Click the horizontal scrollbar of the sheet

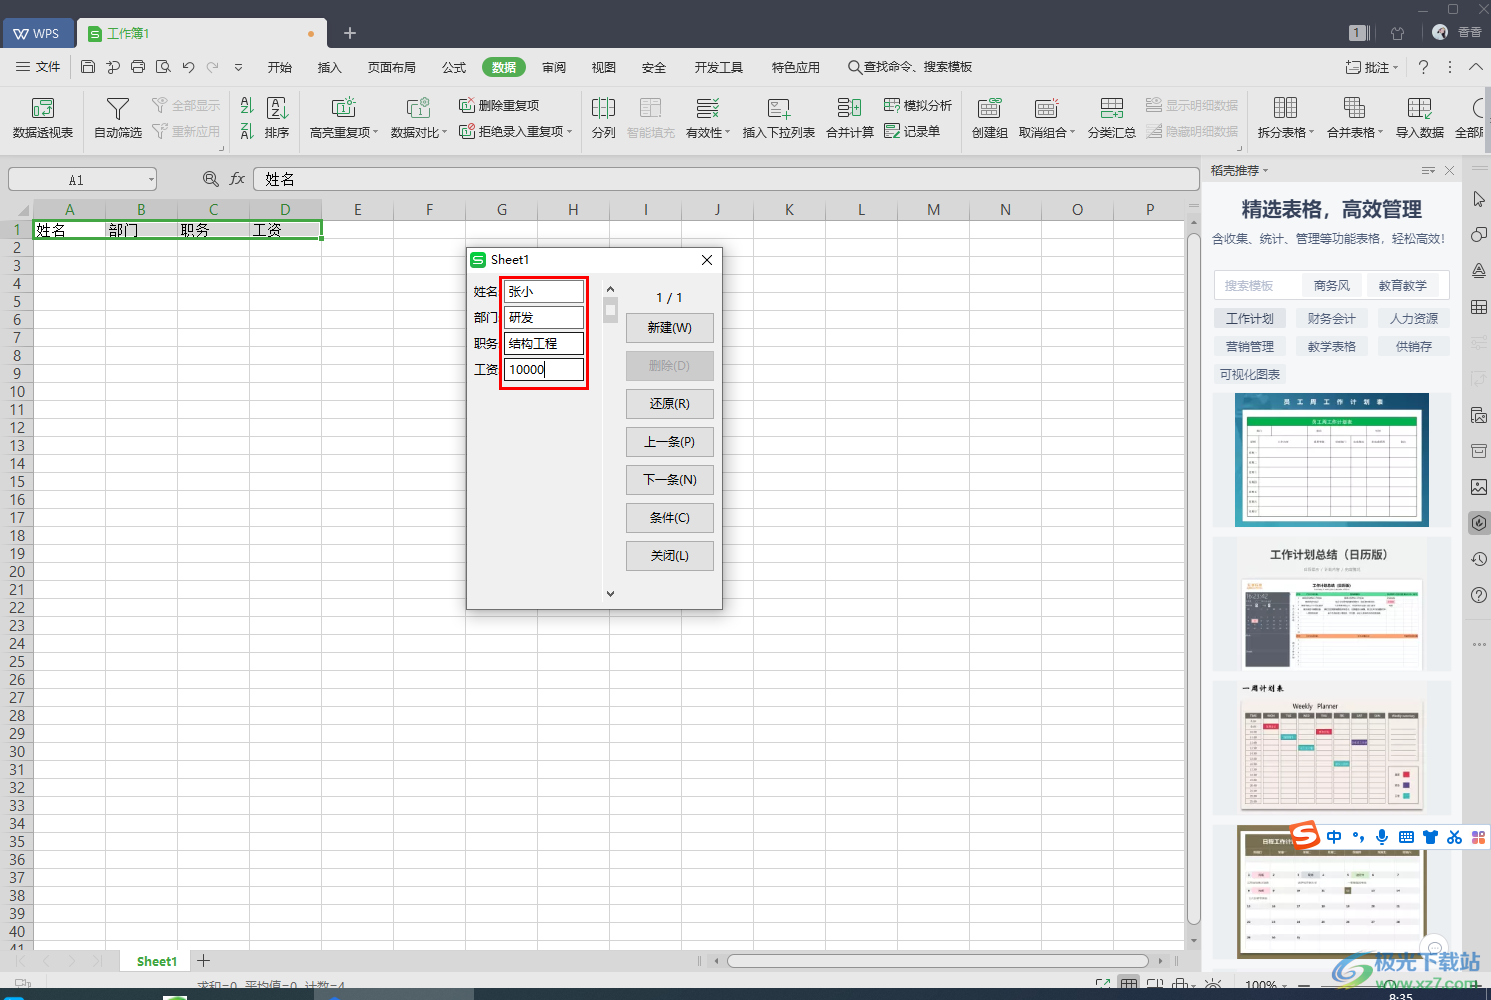tap(938, 961)
